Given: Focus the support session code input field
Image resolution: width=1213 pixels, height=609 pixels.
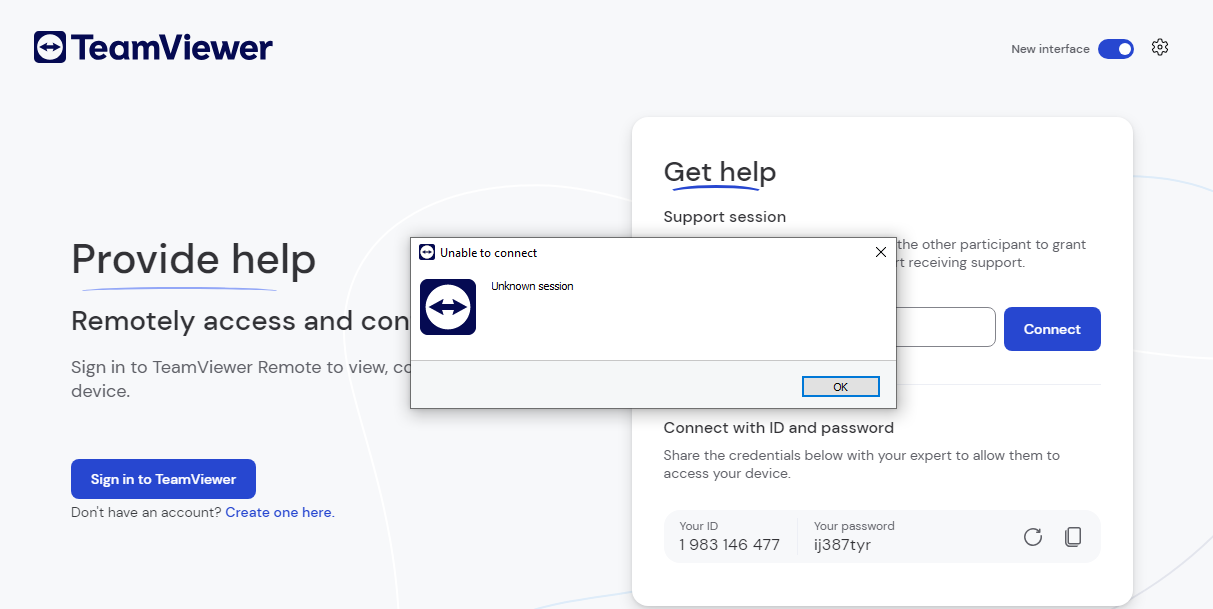Looking at the screenshot, I should tap(945, 327).
